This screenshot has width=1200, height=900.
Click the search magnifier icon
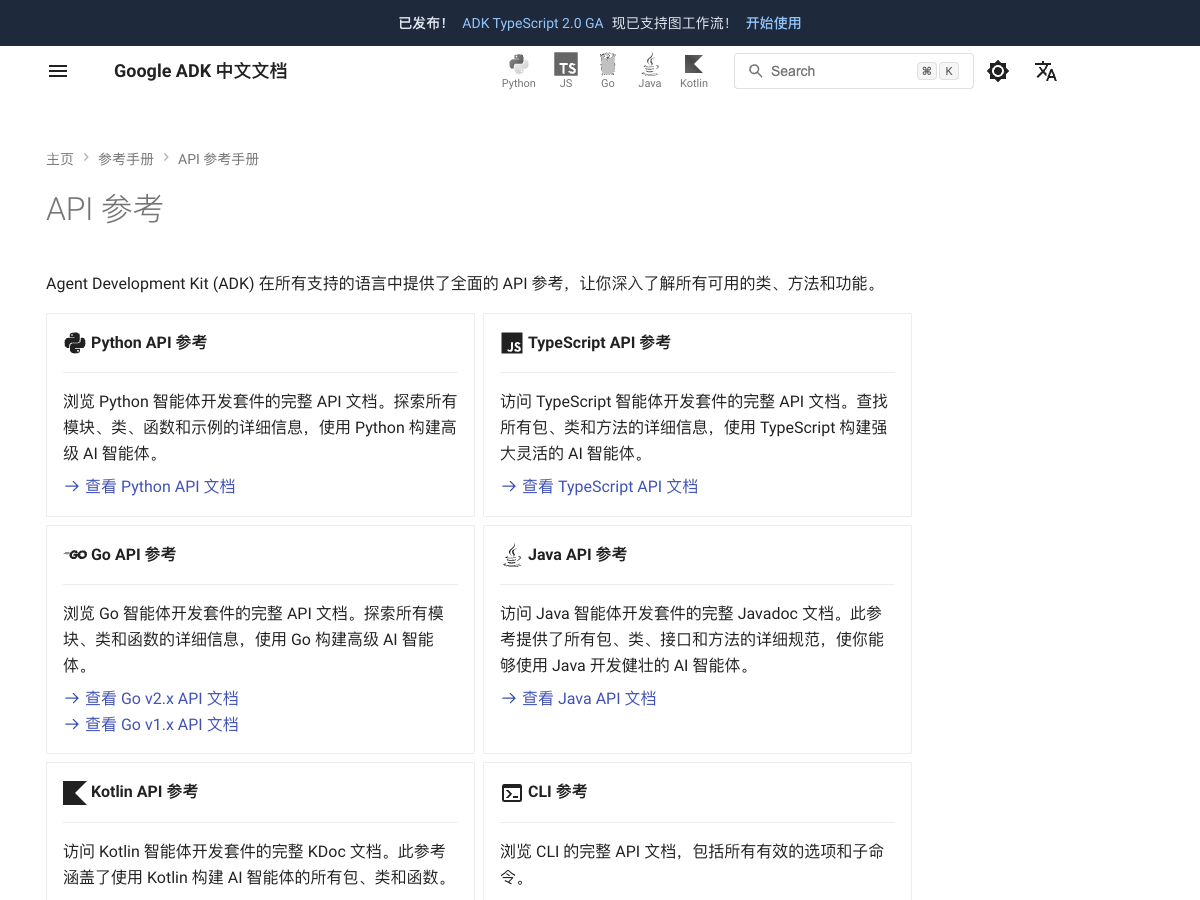[x=756, y=71]
